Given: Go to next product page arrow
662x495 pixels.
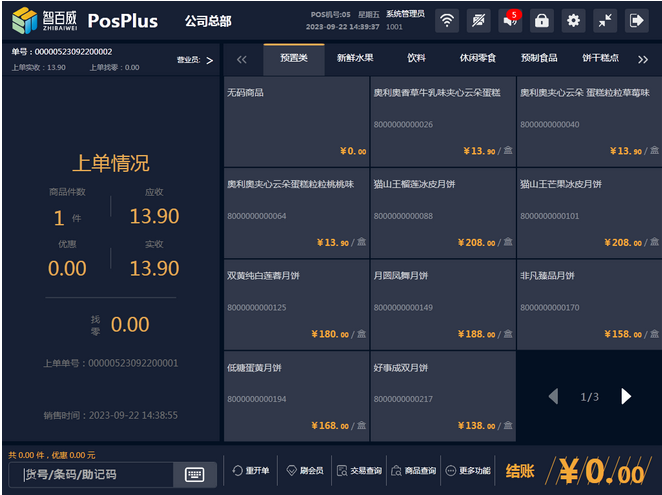Looking at the screenshot, I should point(626,397).
